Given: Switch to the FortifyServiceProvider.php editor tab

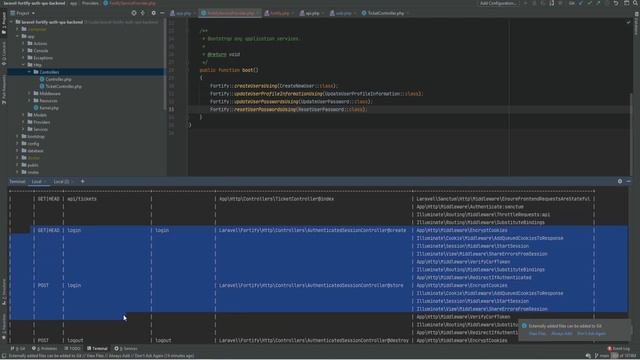Looking at the screenshot, I should tap(230, 13).
